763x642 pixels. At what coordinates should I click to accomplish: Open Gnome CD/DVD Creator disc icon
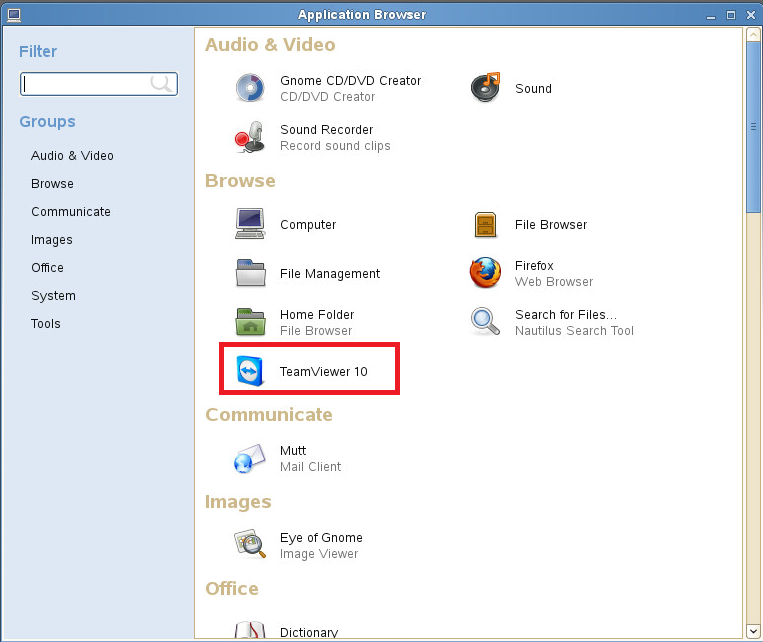pos(250,88)
